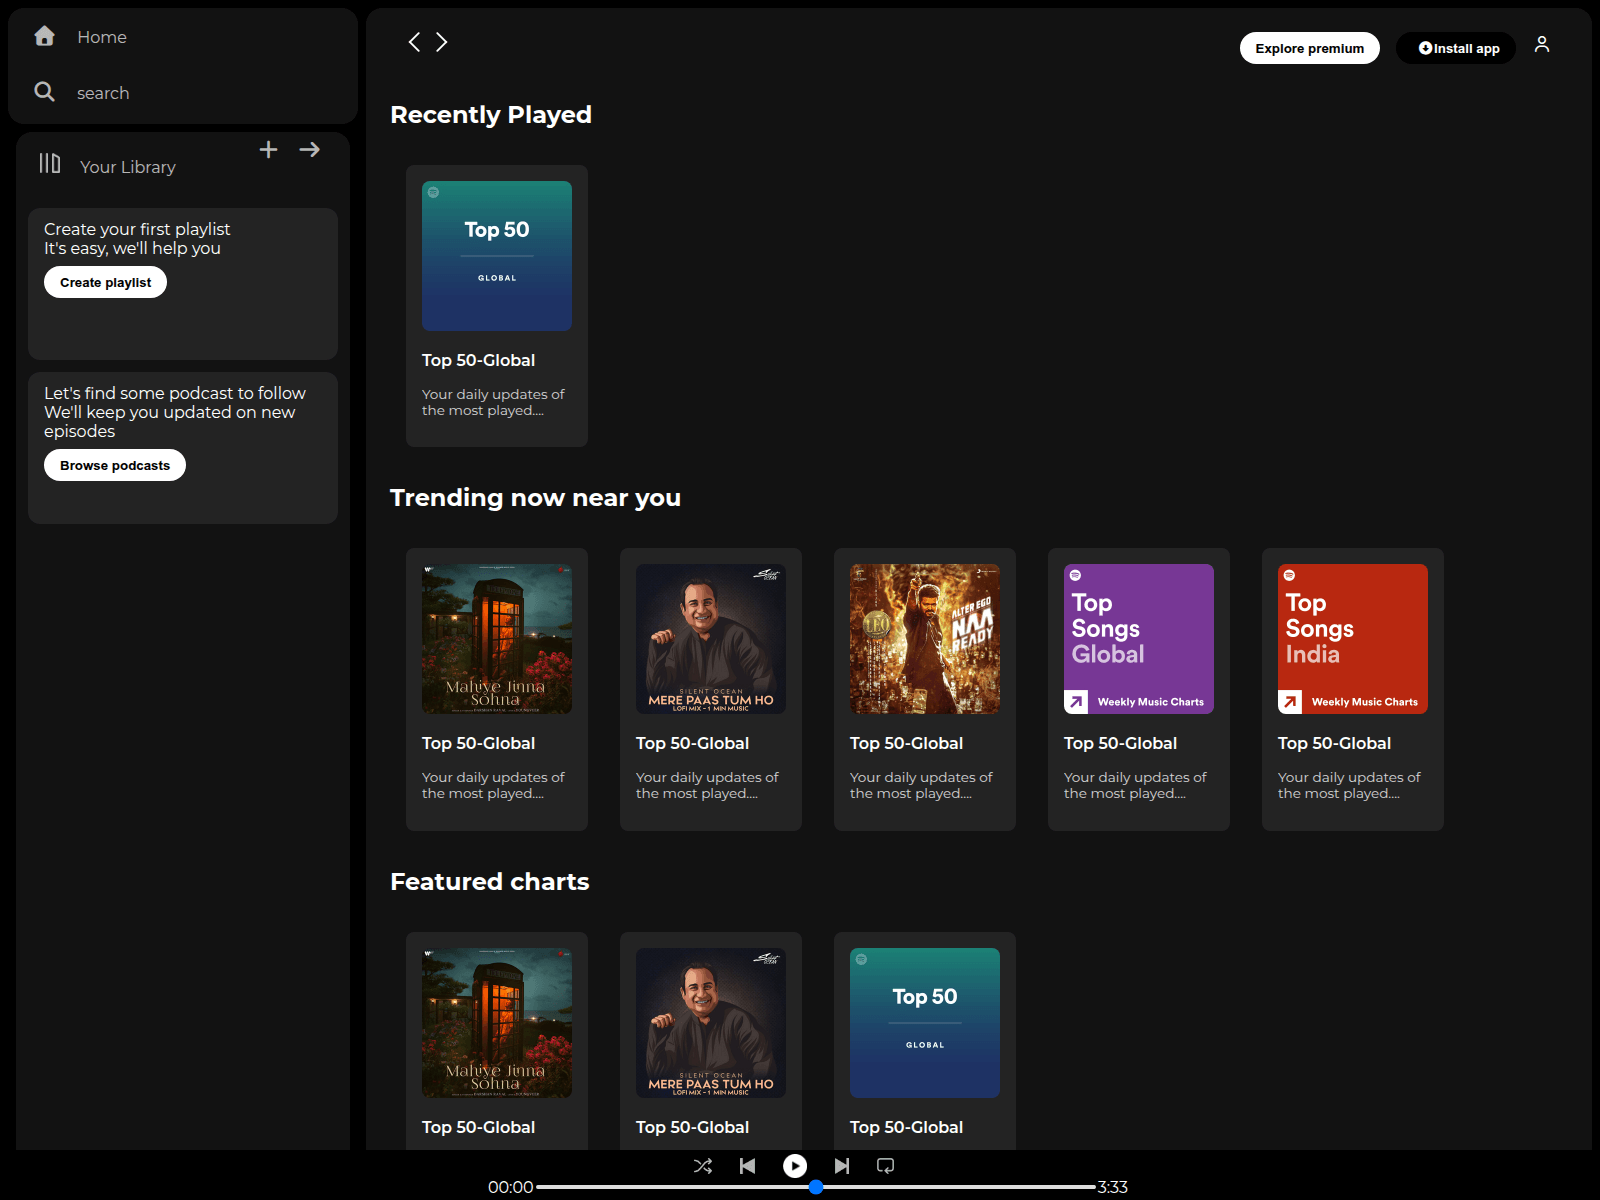This screenshot has height=1200, width=1600.
Task: Click the Explore premium button
Action: (1310, 48)
